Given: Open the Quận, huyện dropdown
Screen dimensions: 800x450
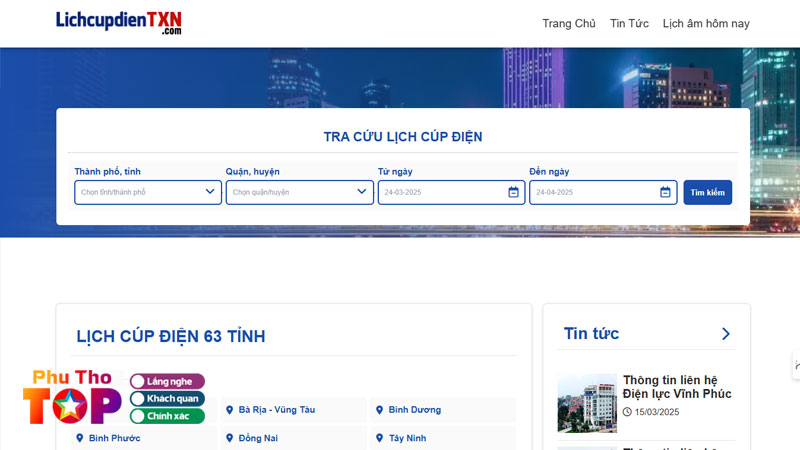Looking at the screenshot, I should tap(299, 192).
